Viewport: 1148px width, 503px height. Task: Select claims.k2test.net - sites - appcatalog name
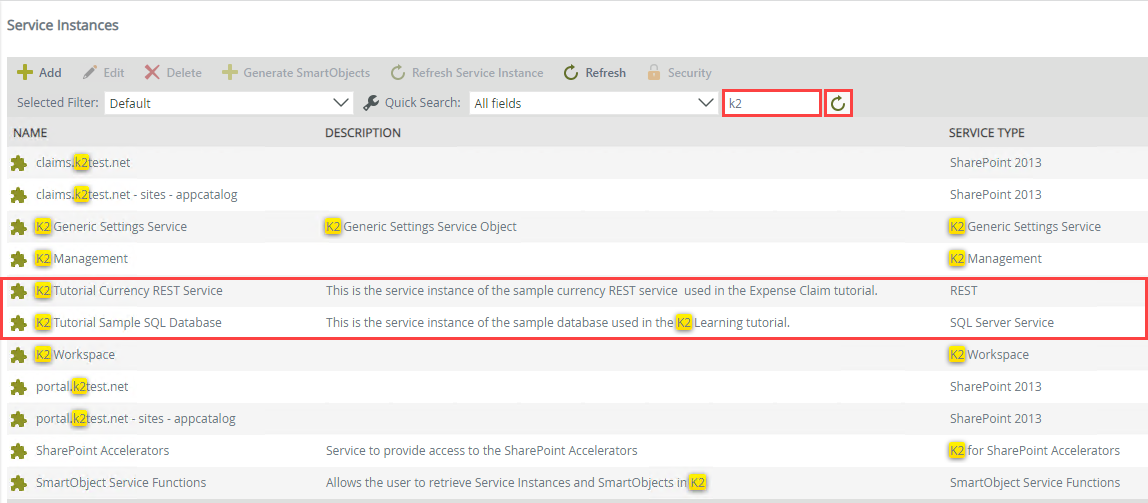pos(136,195)
